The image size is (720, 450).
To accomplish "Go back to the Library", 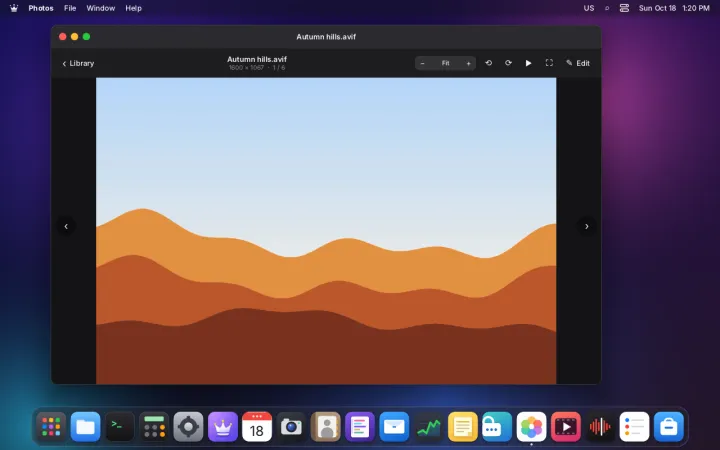I will pyautogui.click(x=78, y=63).
